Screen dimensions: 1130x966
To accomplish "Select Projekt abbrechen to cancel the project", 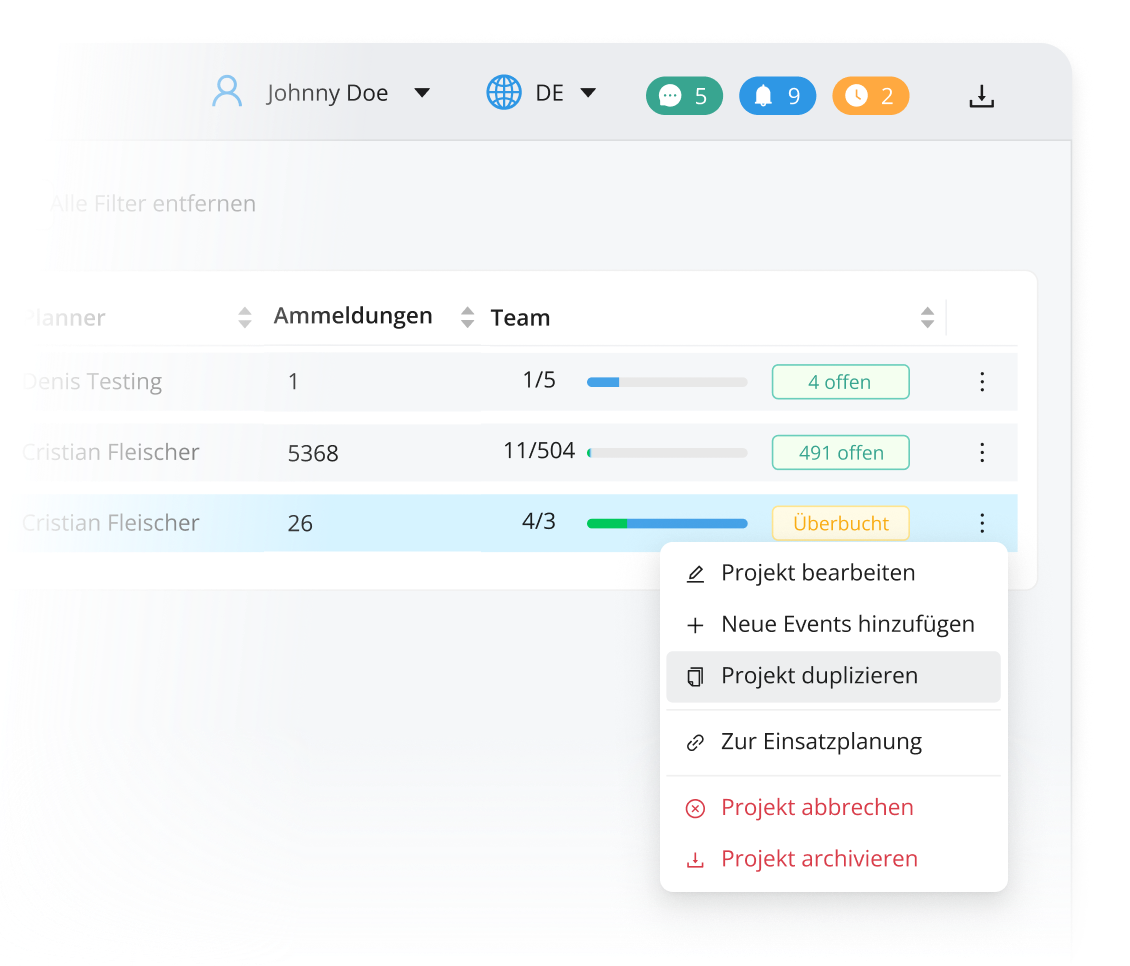I will [x=818, y=807].
